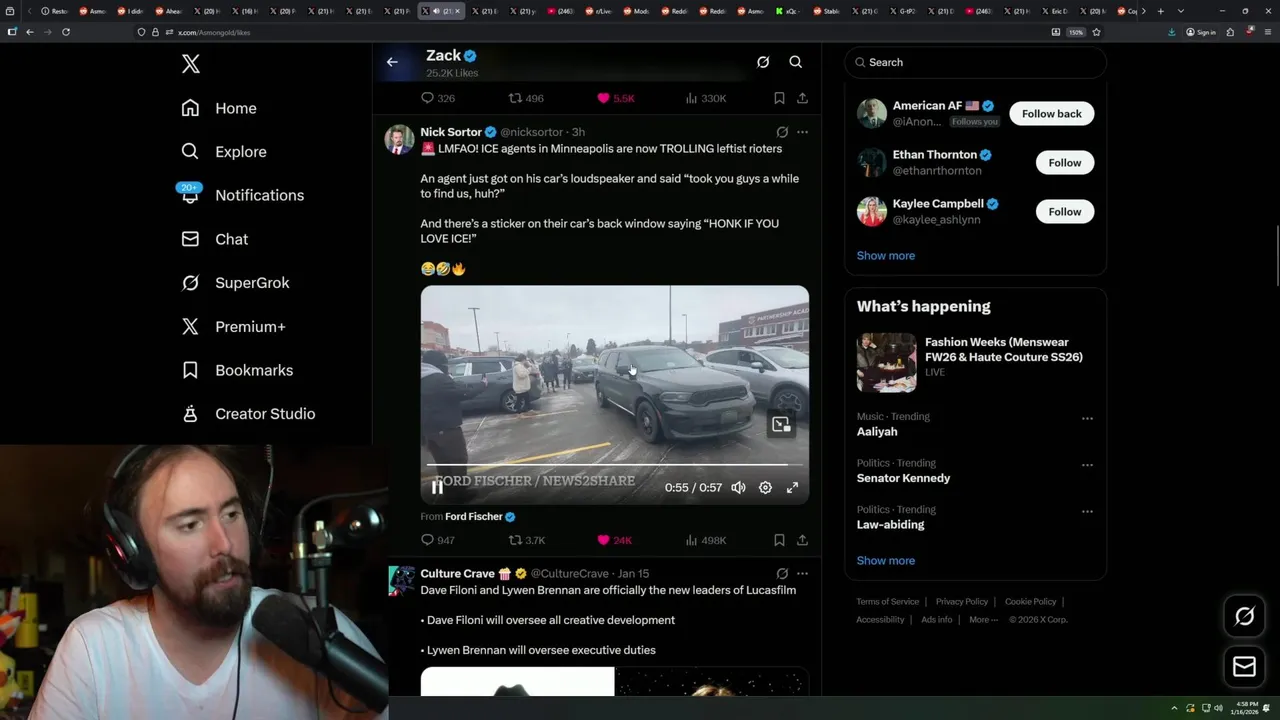1280x720 pixels.
Task: Reply to Nick Sortor post with 947 comments
Action: coord(438,540)
